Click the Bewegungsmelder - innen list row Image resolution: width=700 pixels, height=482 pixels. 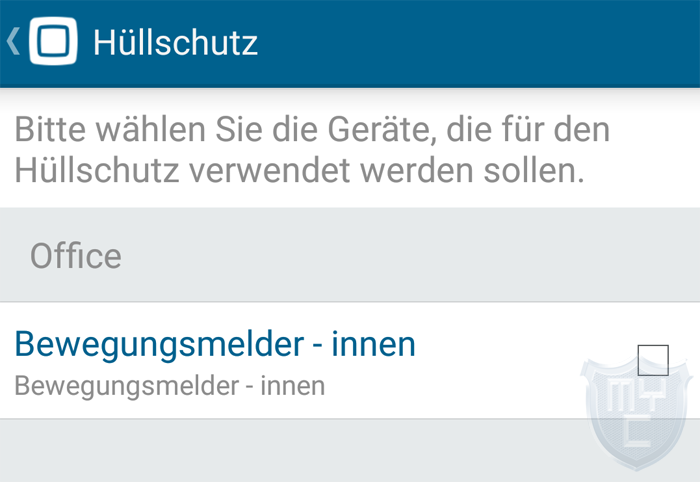pyautogui.click(x=350, y=361)
